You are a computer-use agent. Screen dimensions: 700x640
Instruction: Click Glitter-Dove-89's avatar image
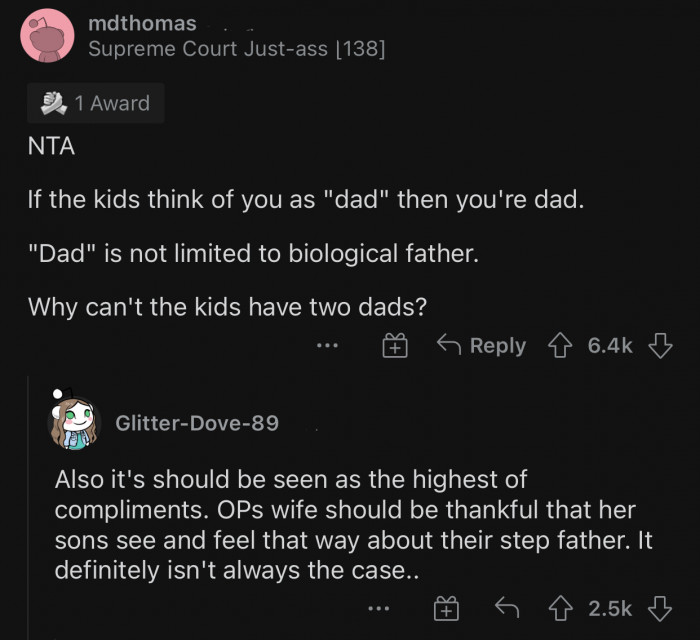click(73, 419)
